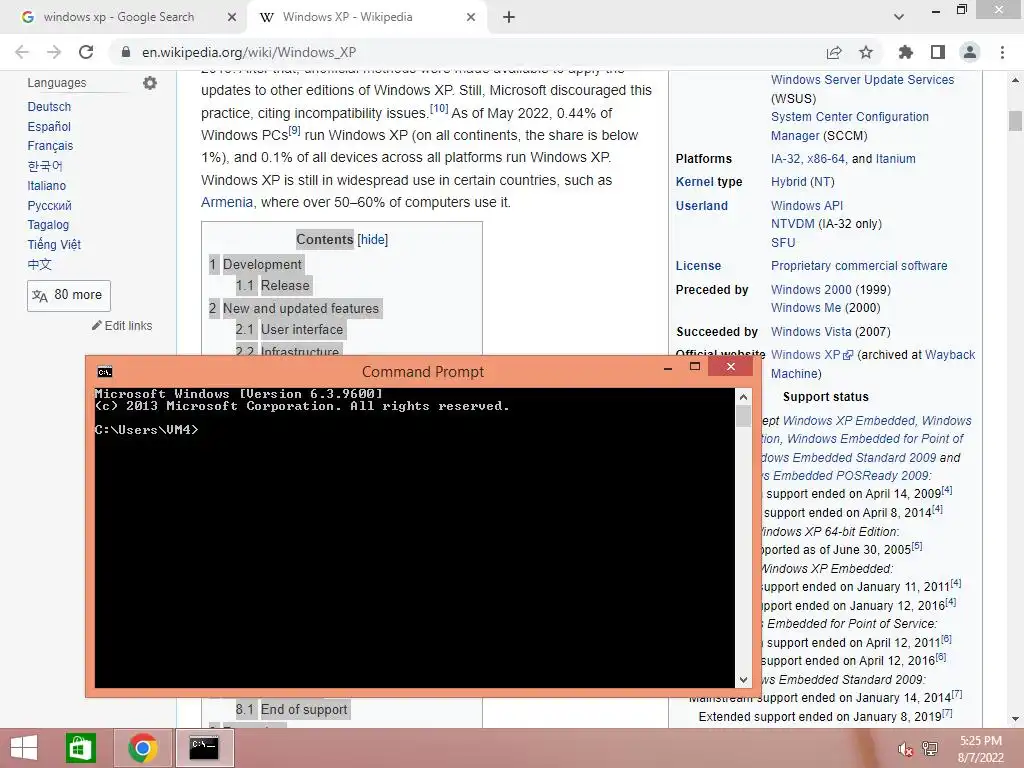Open the Русский language version
Screen dimensions: 1024x768
(50, 206)
